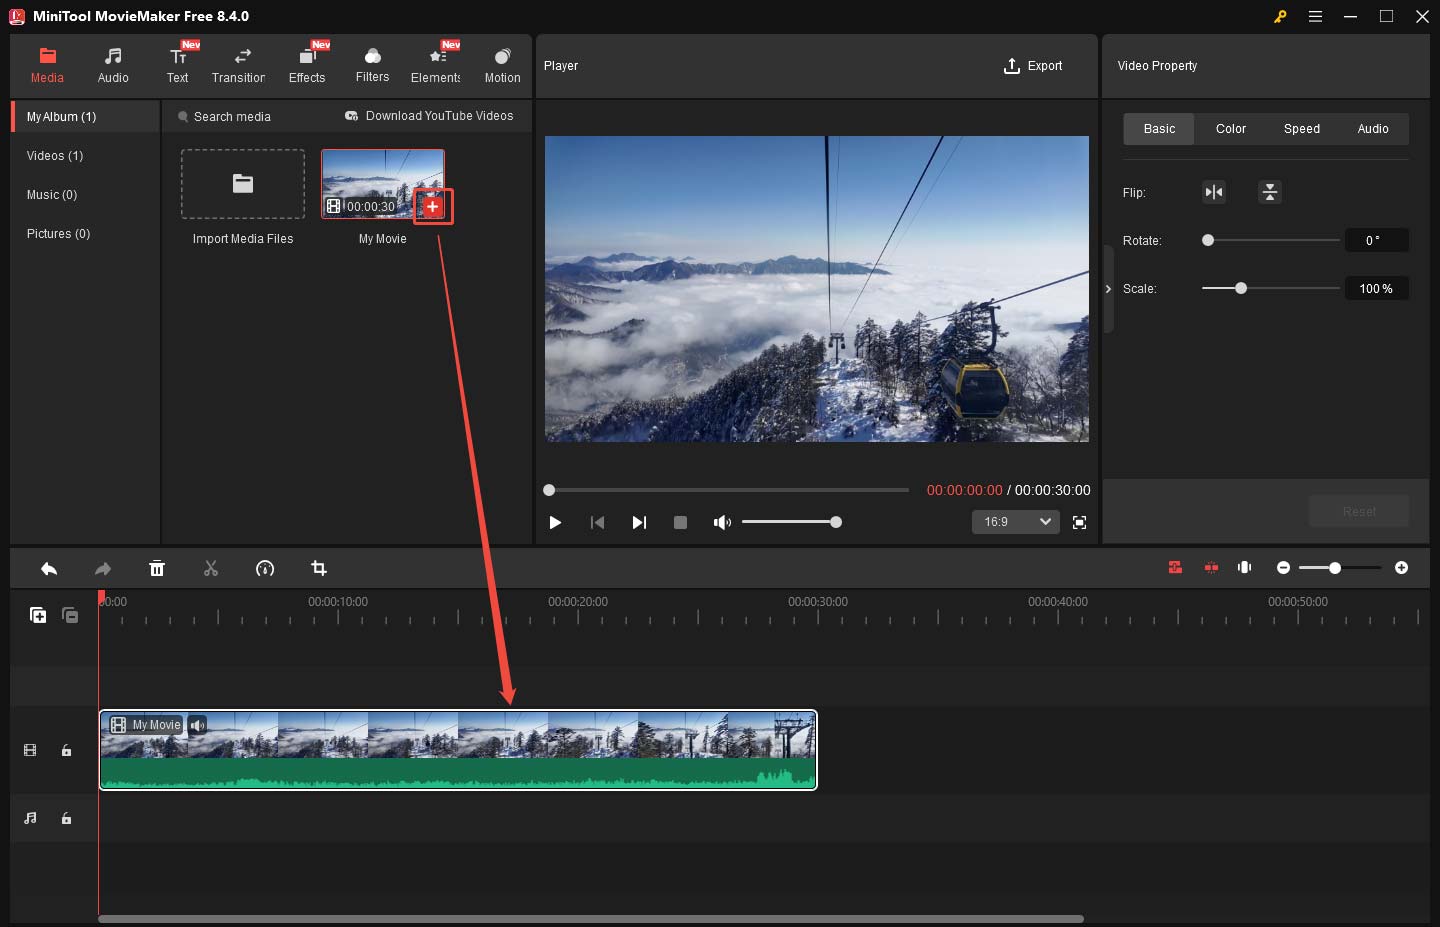The image size is (1440, 927).
Task: Click the Delete (trash) icon on the toolbar
Action: (157, 568)
